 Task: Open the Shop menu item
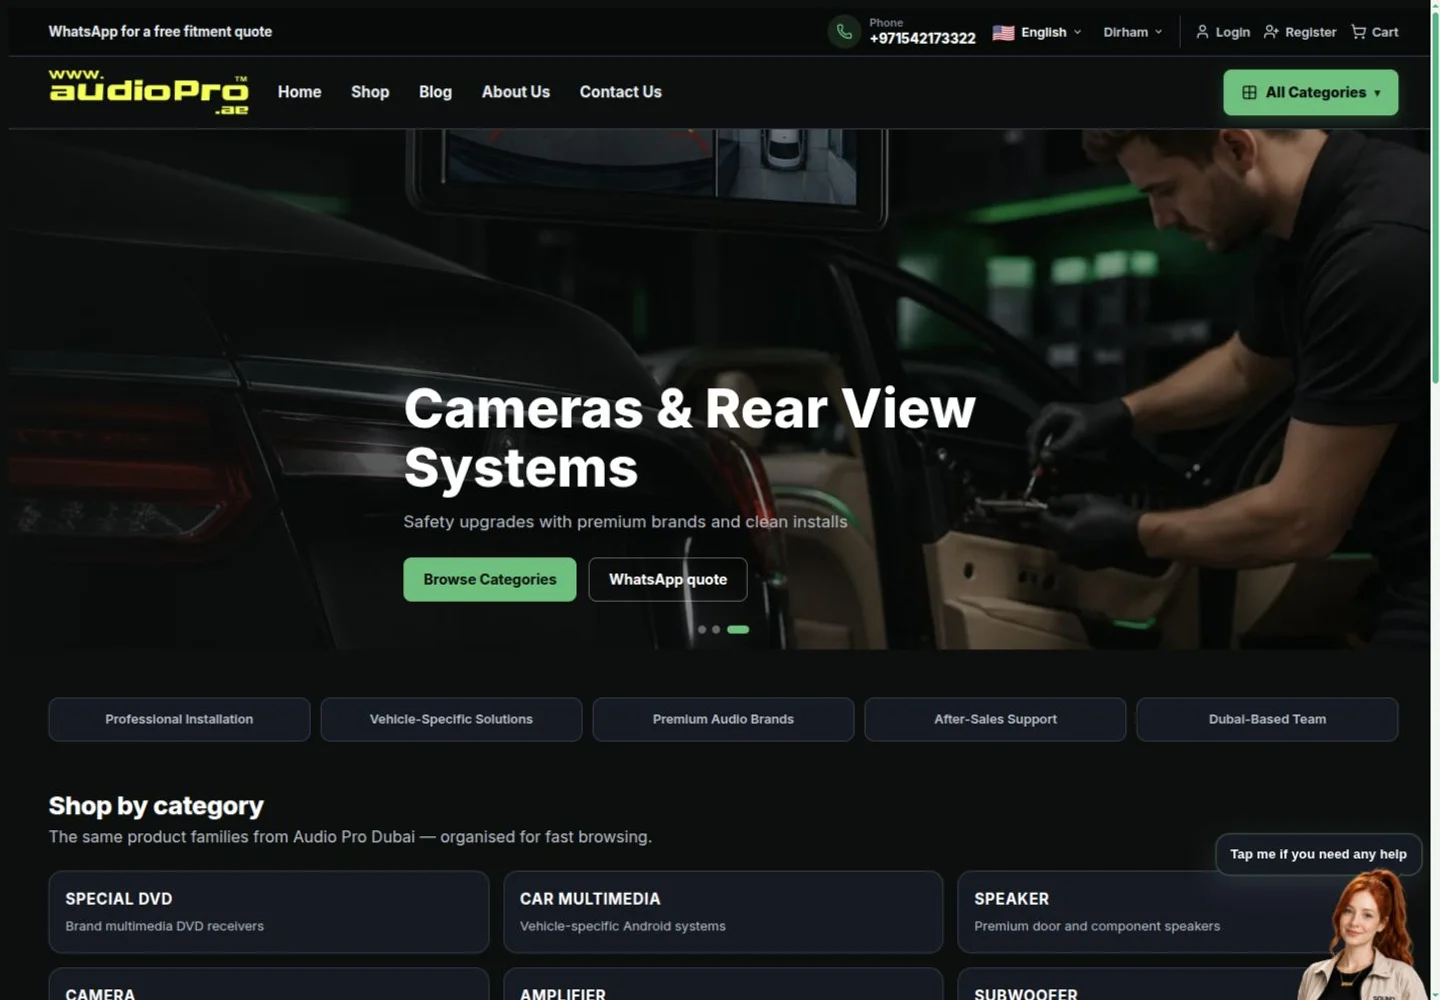(370, 92)
